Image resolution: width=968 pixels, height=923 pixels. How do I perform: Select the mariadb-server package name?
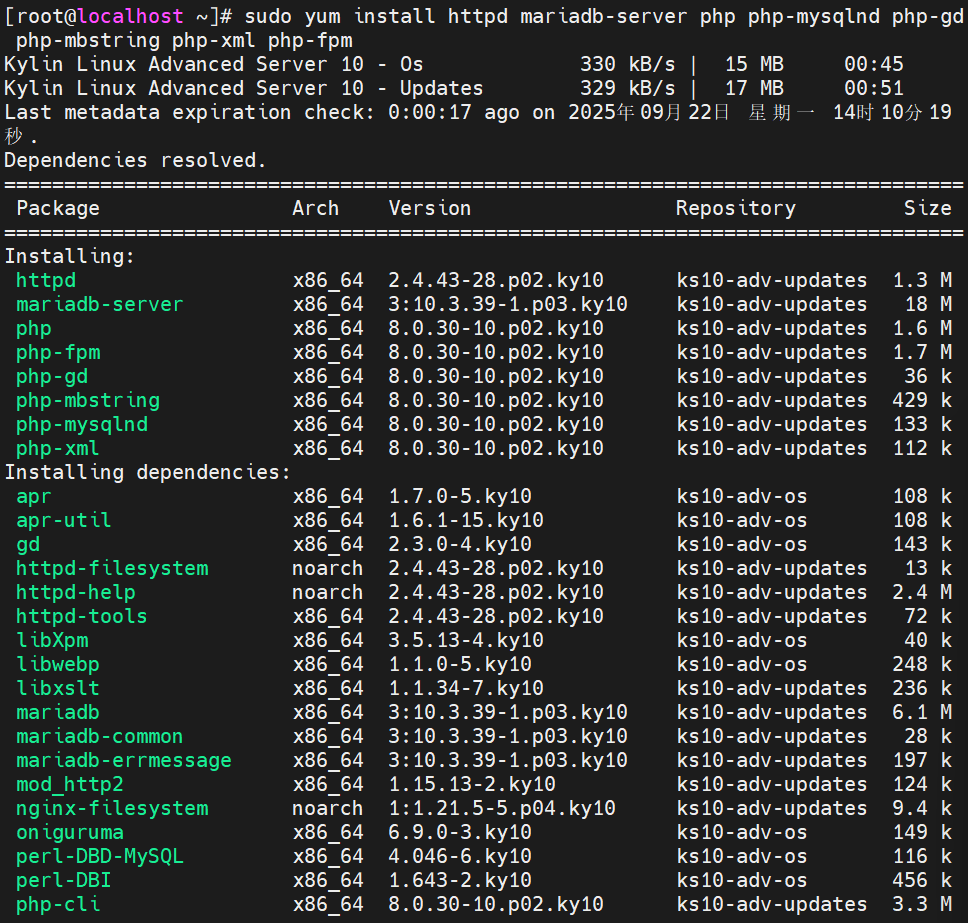tap(99, 304)
